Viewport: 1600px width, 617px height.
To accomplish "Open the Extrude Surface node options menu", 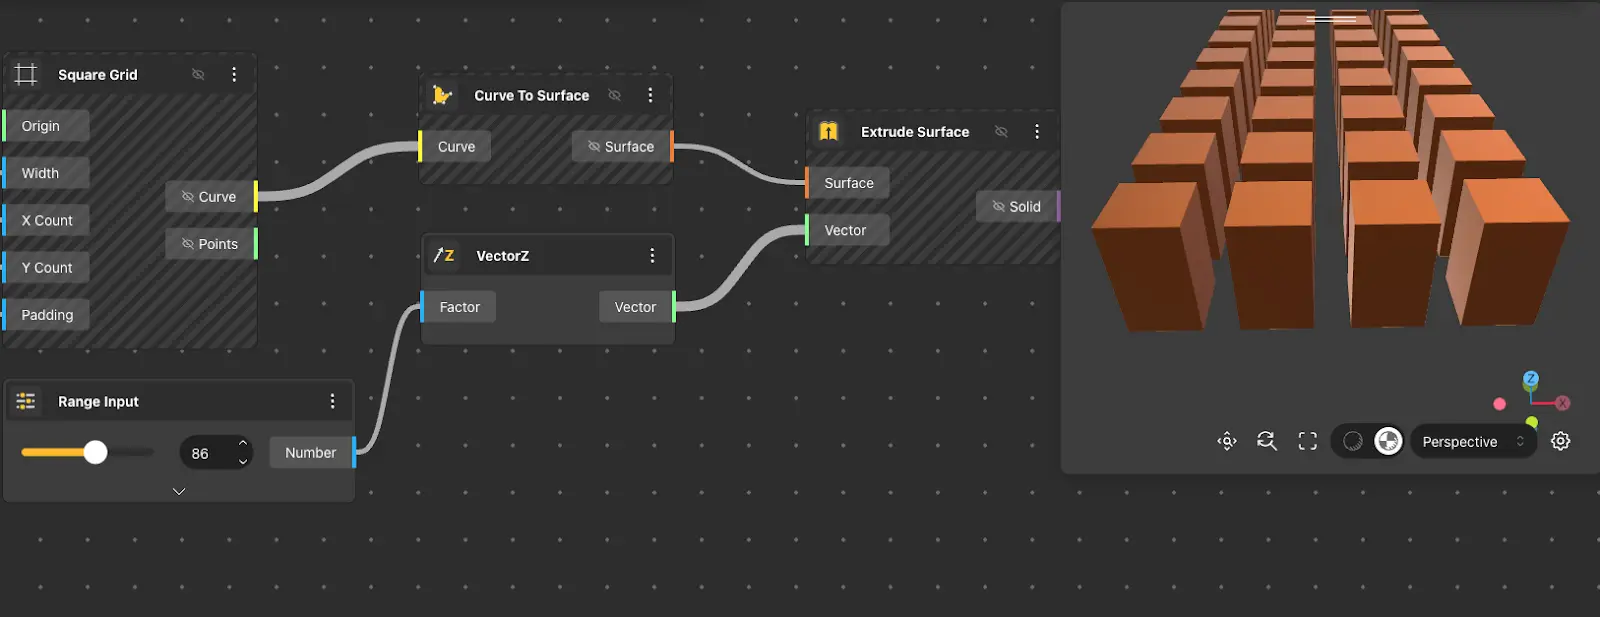I will (x=1037, y=131).
